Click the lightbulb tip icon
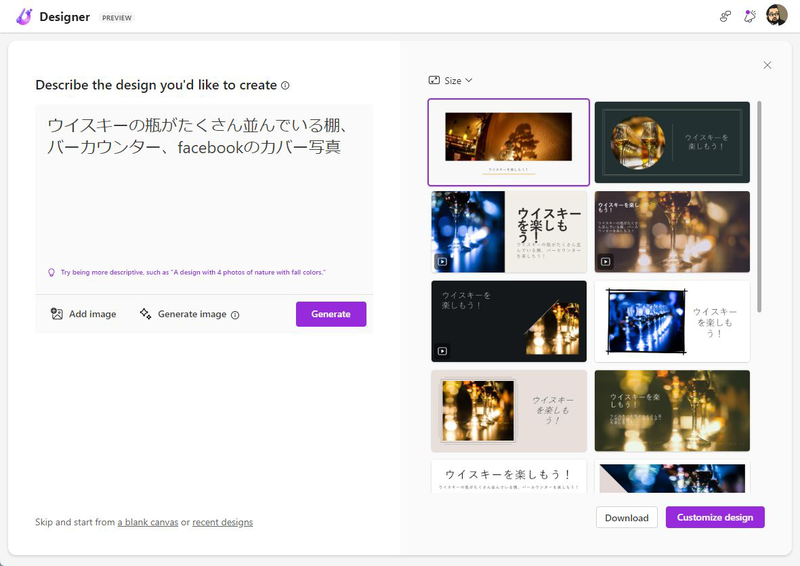Image resolution: width=800 pixels, height=566 pixels. pyautogui.click(x=51, y=273)
